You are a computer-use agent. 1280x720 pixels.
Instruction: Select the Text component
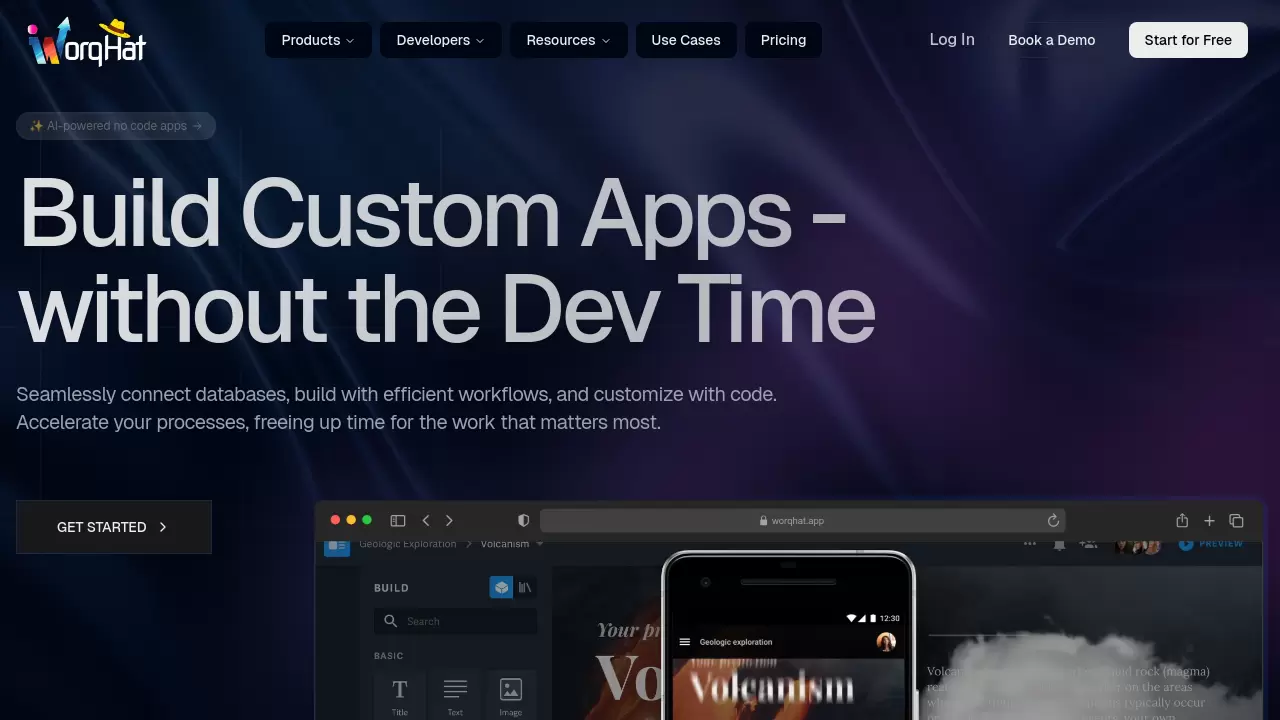(x=455, y=695)
